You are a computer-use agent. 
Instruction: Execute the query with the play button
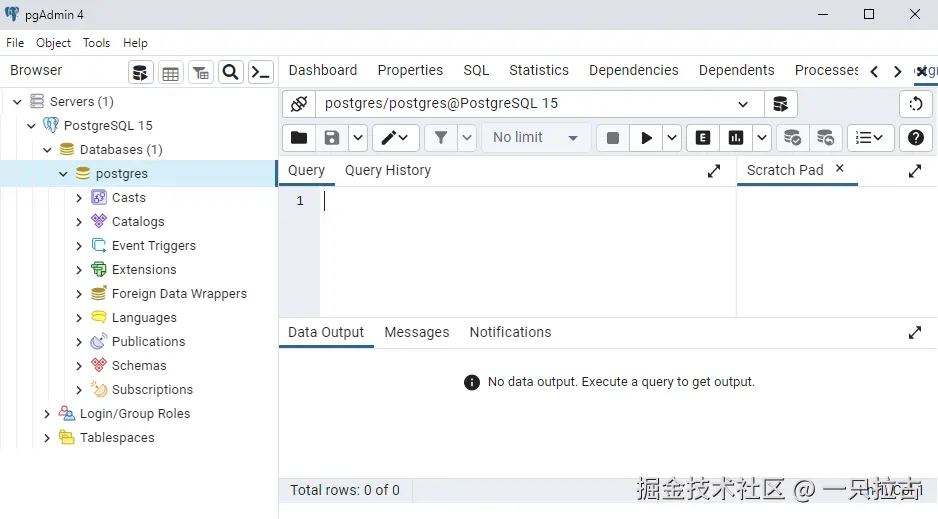[646, 138]
